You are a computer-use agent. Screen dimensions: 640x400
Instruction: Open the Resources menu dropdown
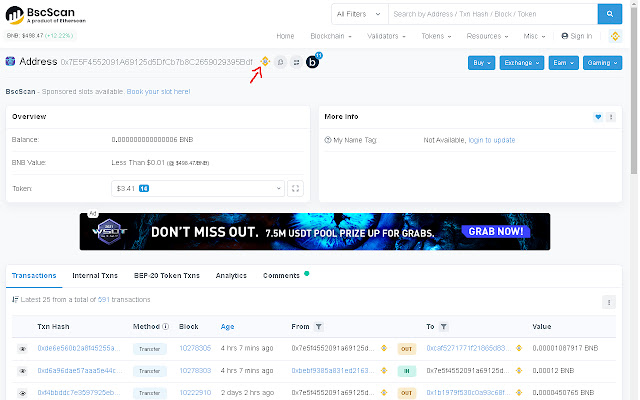(x=489, y=36)
